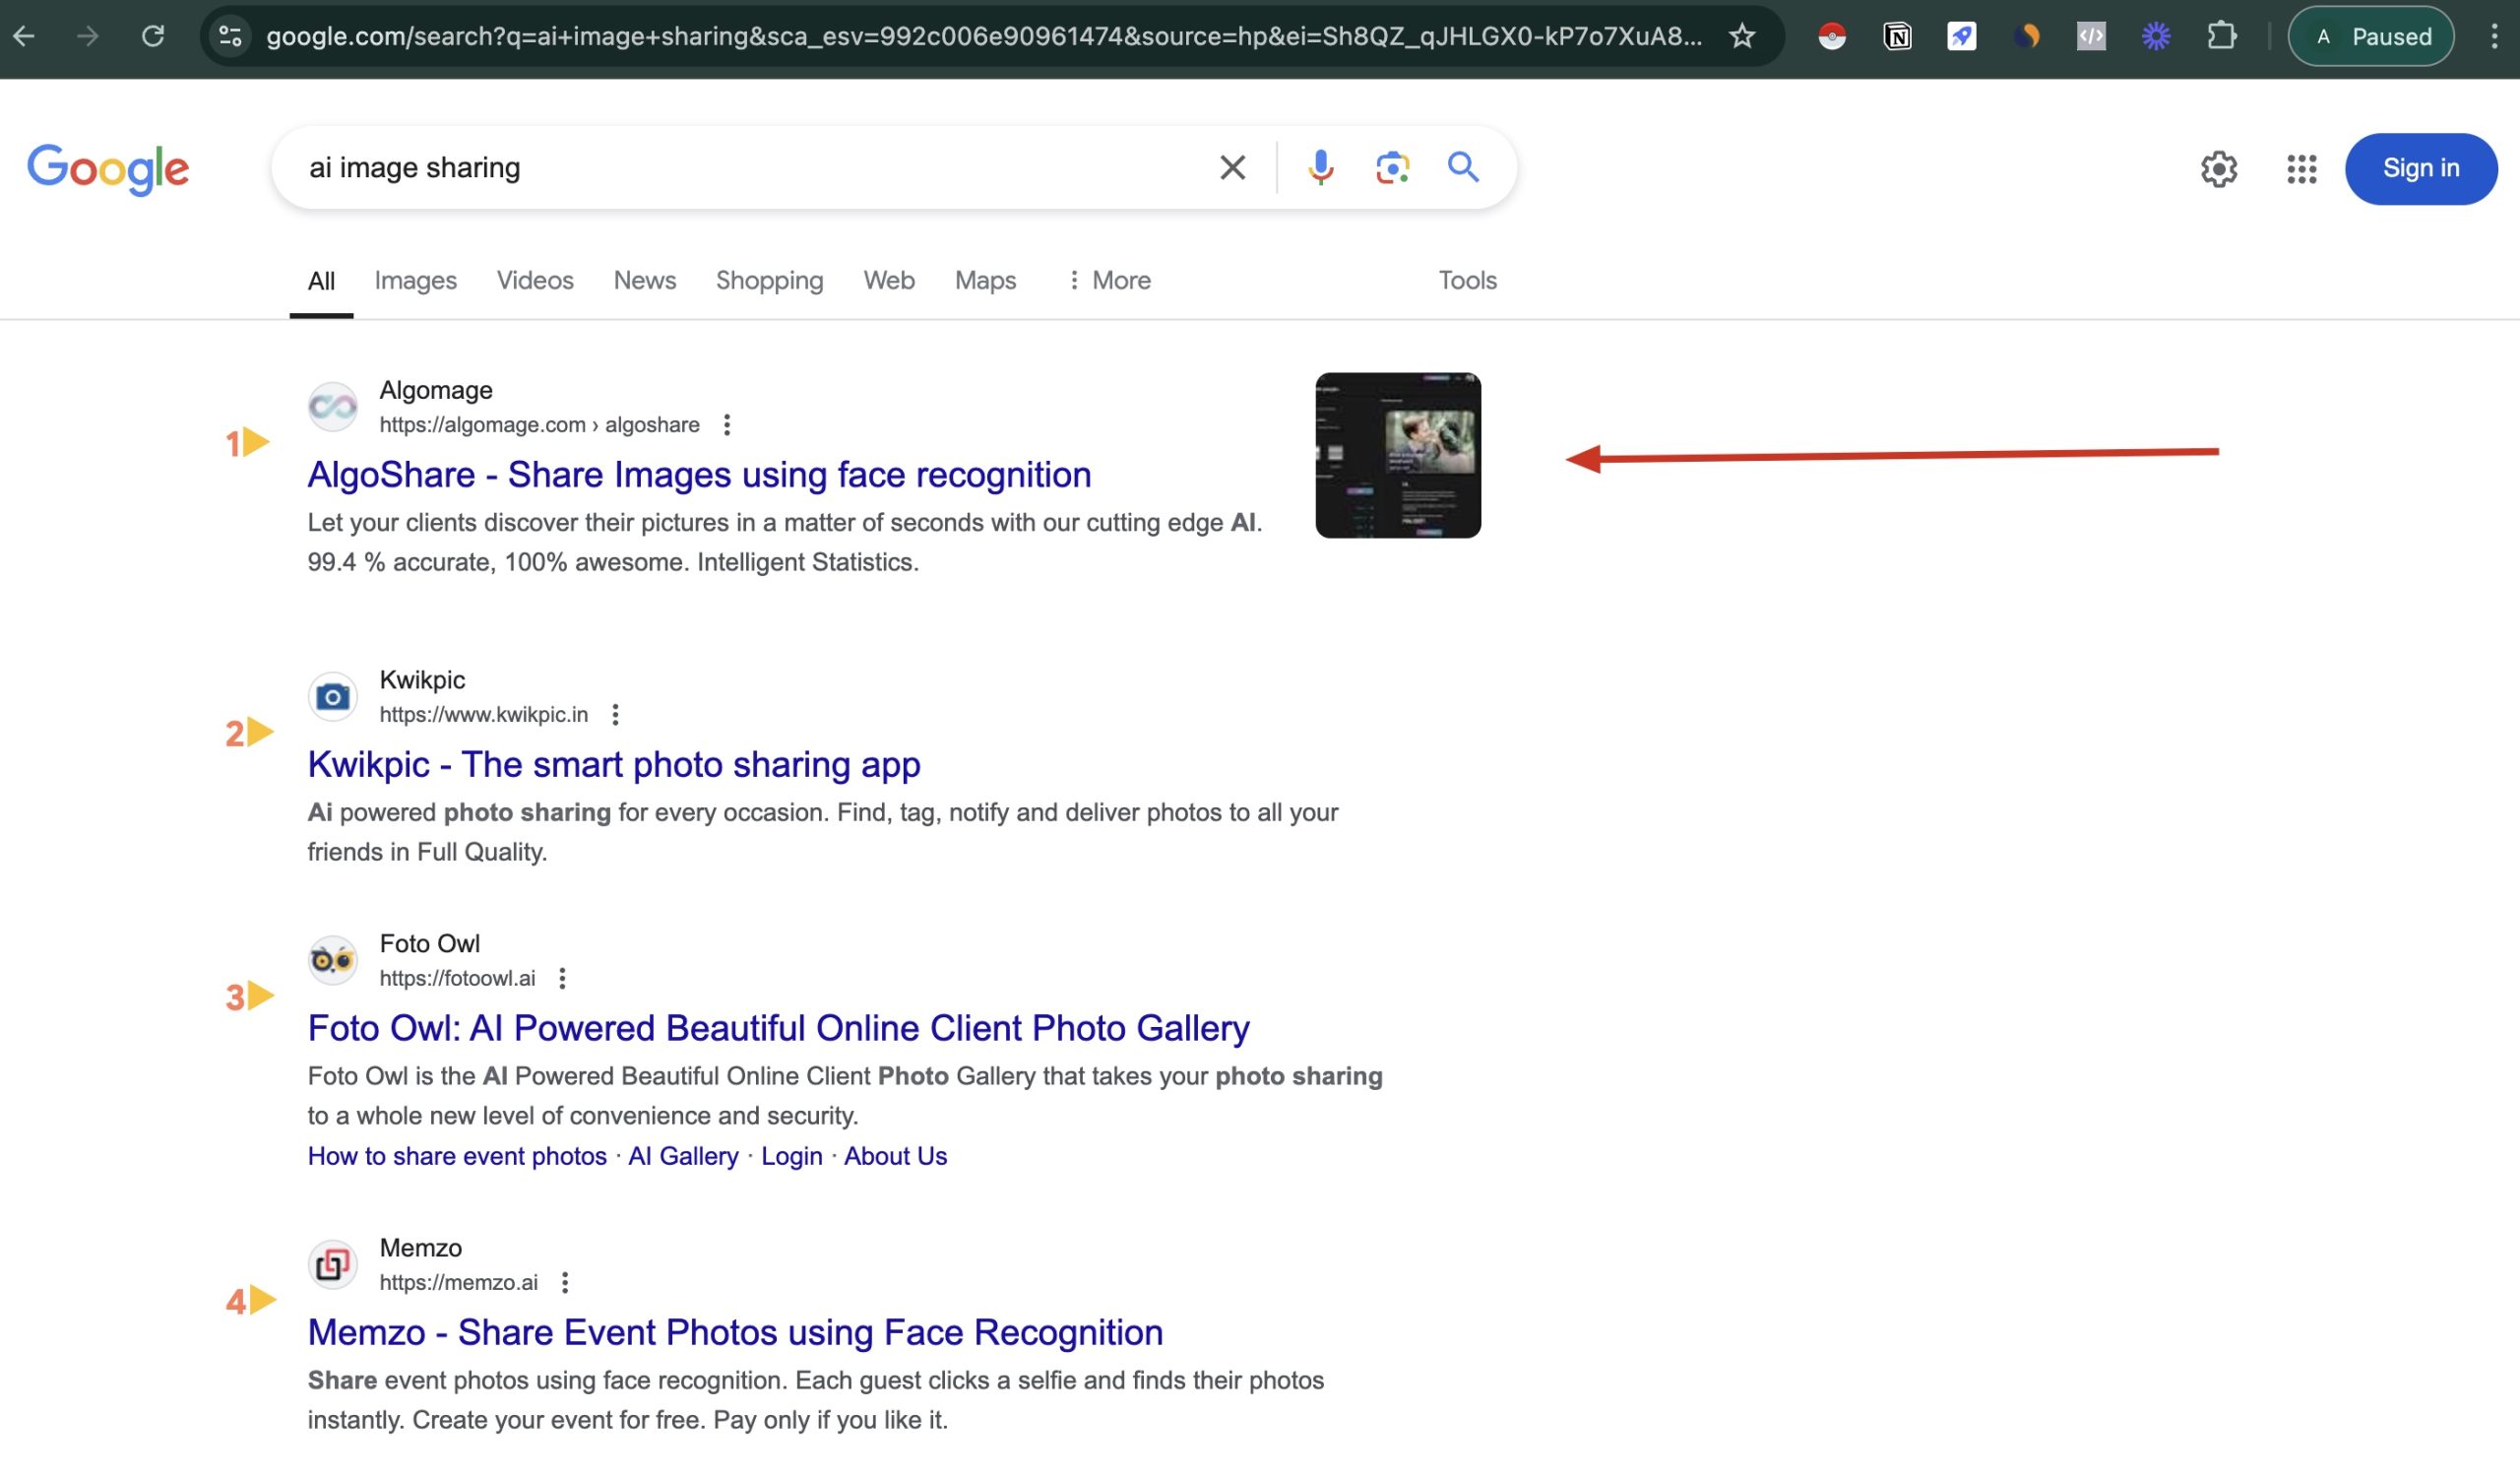
Task: Open the AlgoShare result title link
Action: pos(699,475)
